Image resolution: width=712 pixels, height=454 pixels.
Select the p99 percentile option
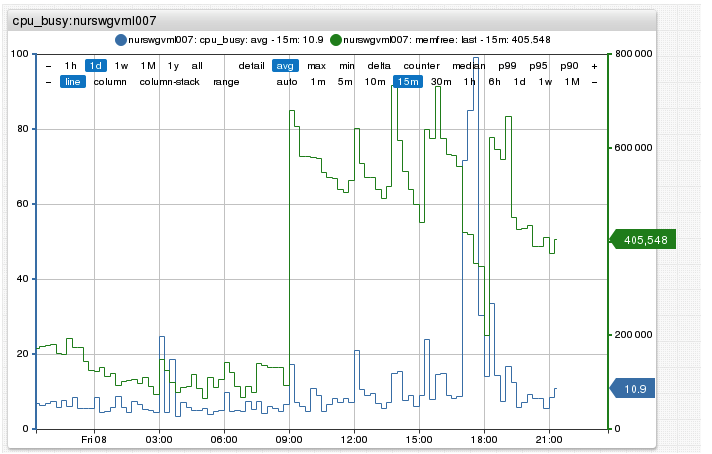[507, 66]
